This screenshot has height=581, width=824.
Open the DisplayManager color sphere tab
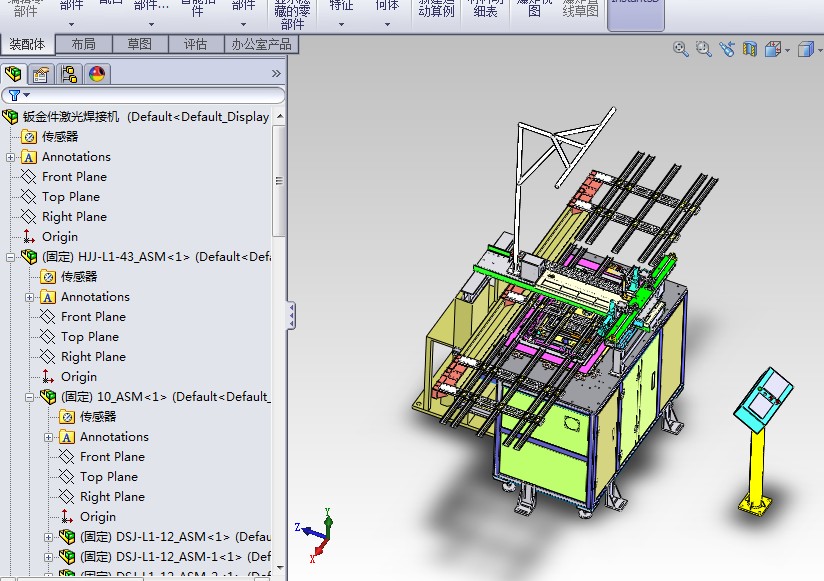[97, 74]
